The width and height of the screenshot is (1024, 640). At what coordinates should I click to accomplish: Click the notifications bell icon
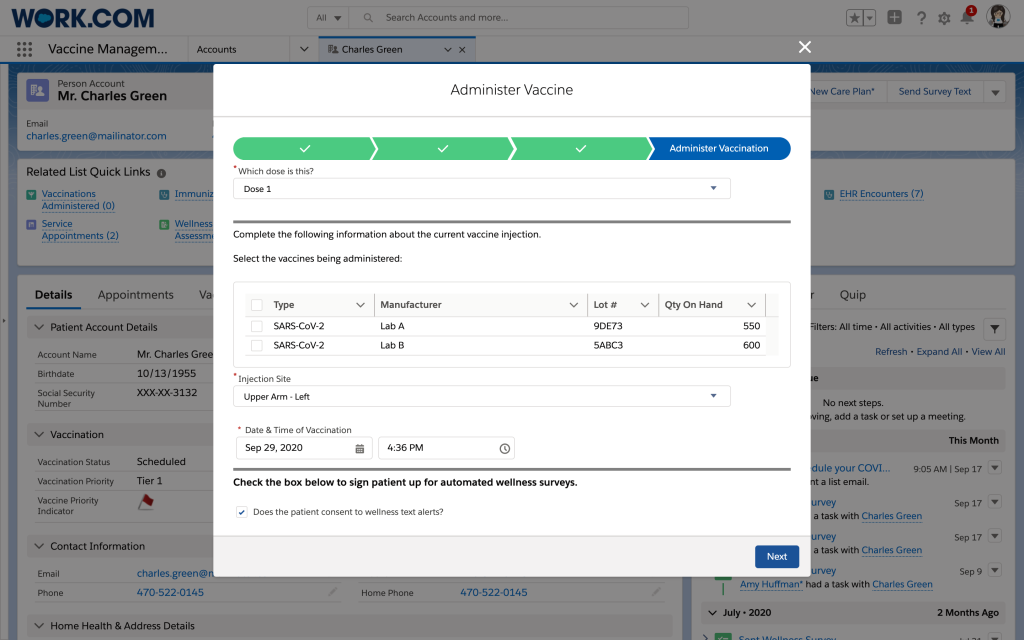[966, 18]
